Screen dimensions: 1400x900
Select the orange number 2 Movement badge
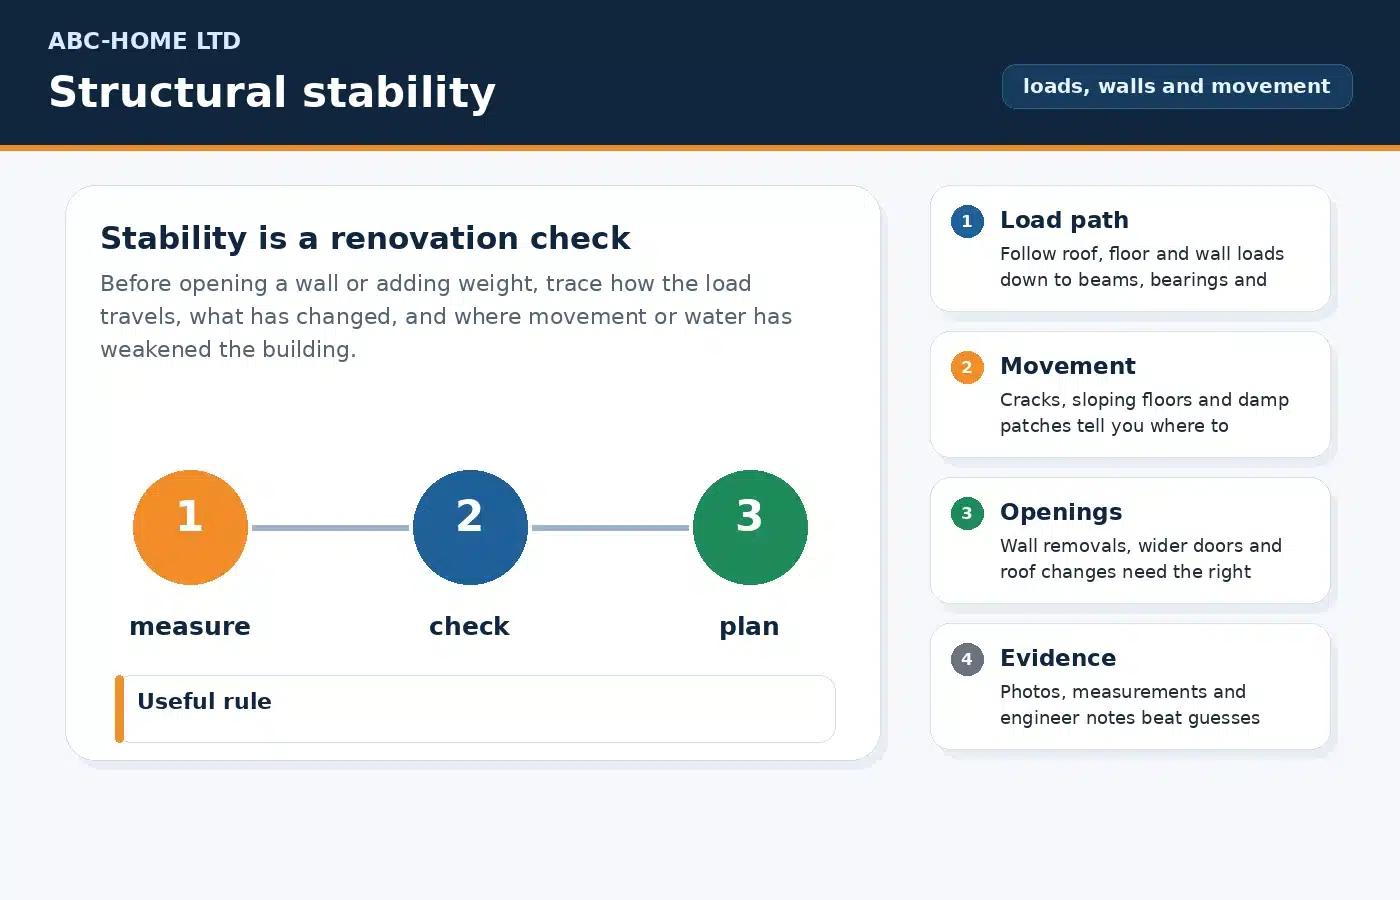click(967, 367)
